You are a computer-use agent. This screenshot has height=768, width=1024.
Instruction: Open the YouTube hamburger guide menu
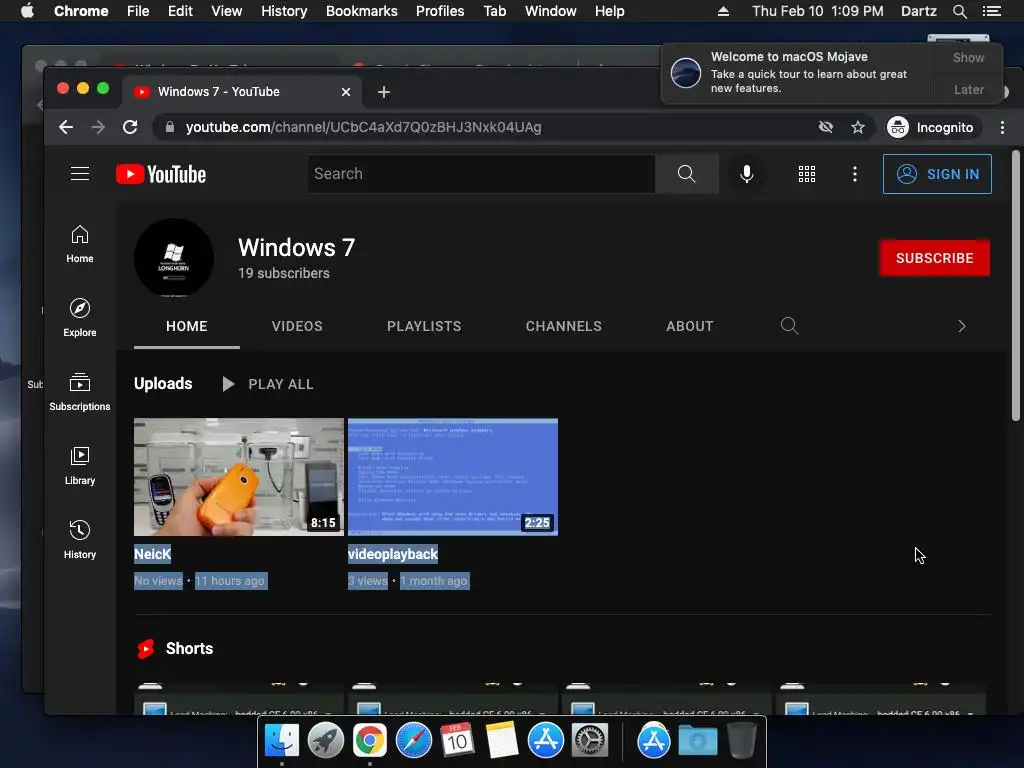(x=80, y=174)
